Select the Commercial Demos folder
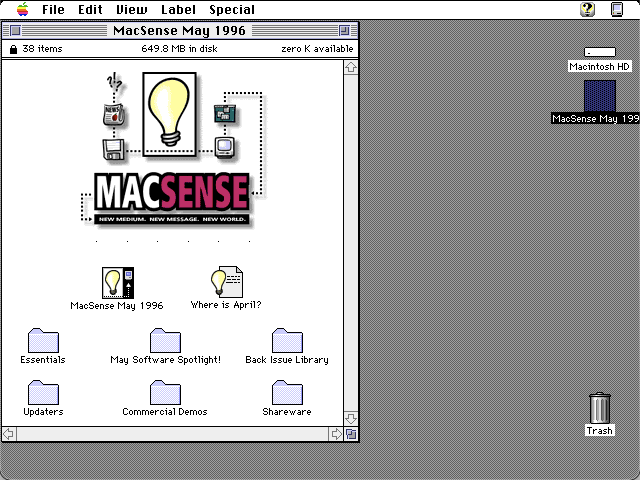640x480 pixels. (165, 393)
